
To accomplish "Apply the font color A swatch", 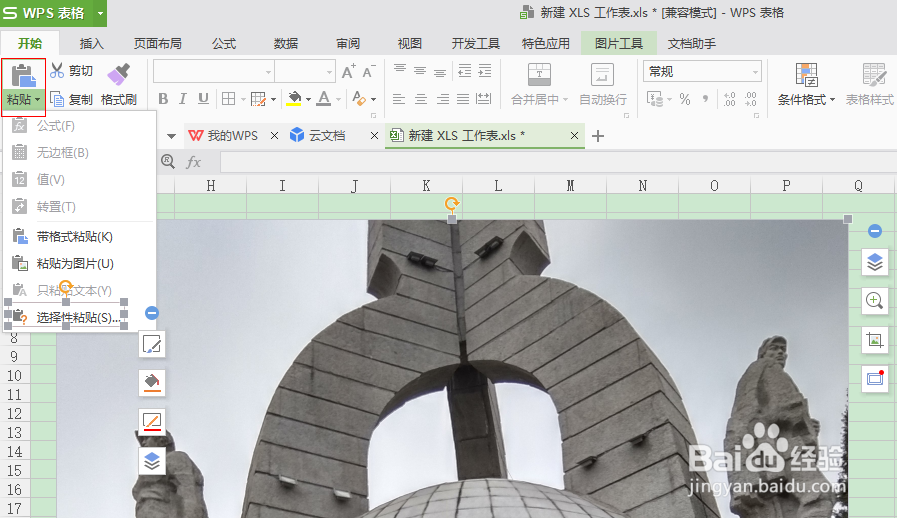I will (x=324, y=99).
